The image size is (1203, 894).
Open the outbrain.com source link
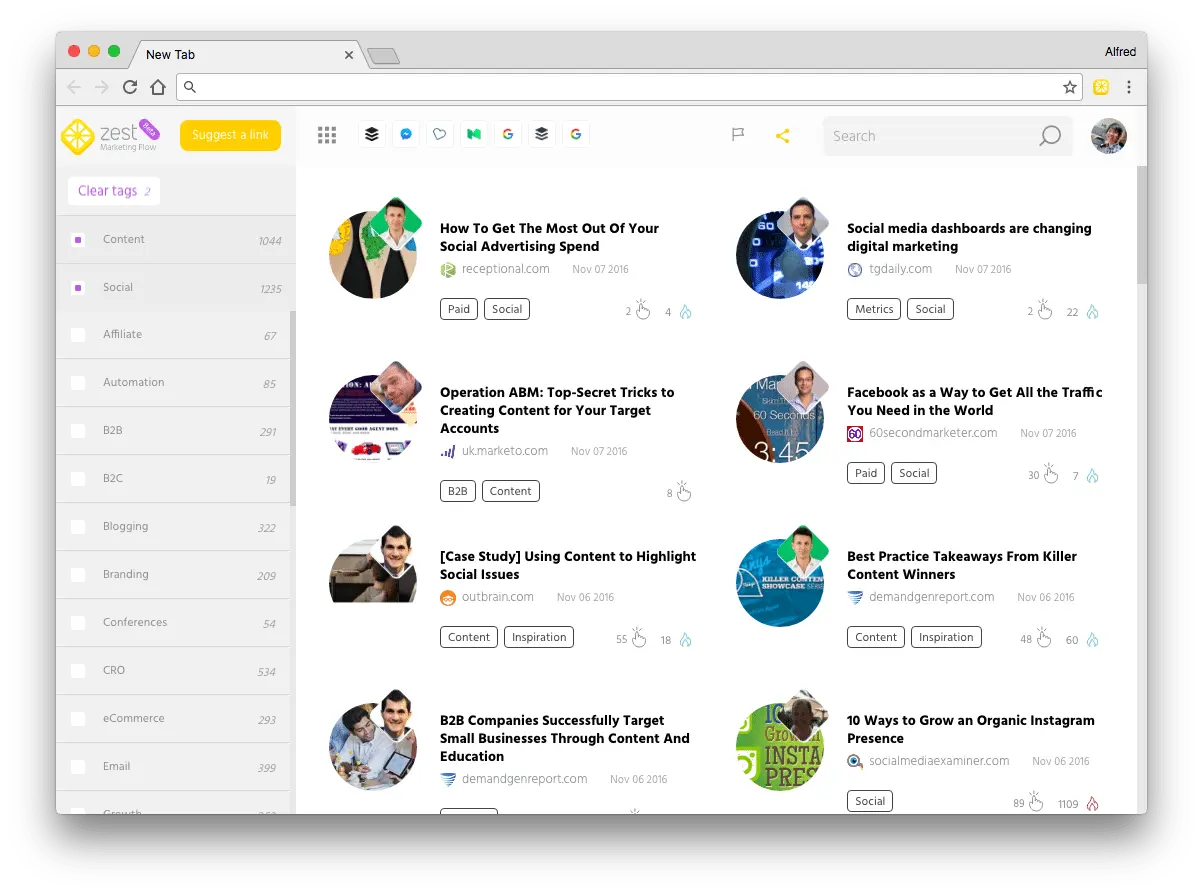point(497,597)
